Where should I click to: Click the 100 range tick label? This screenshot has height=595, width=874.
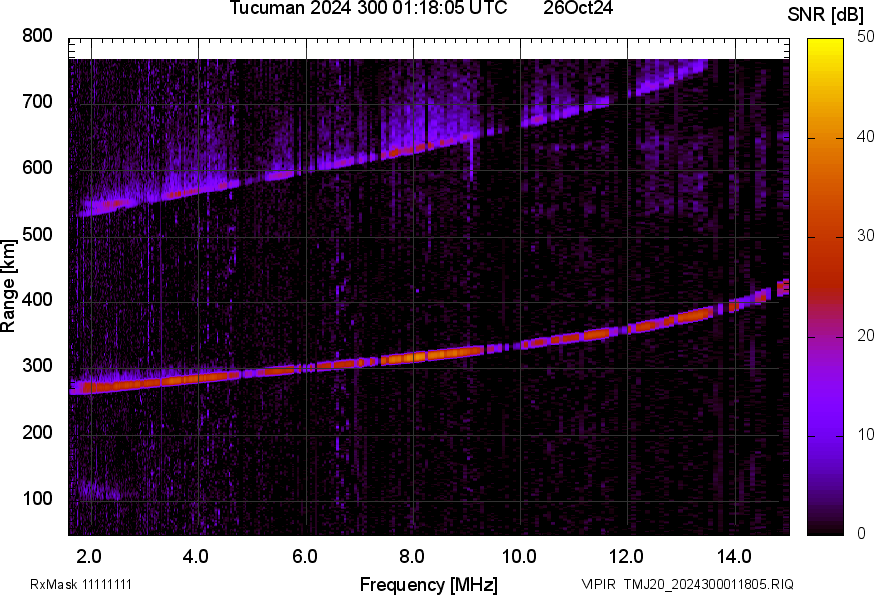pos(38,498)
